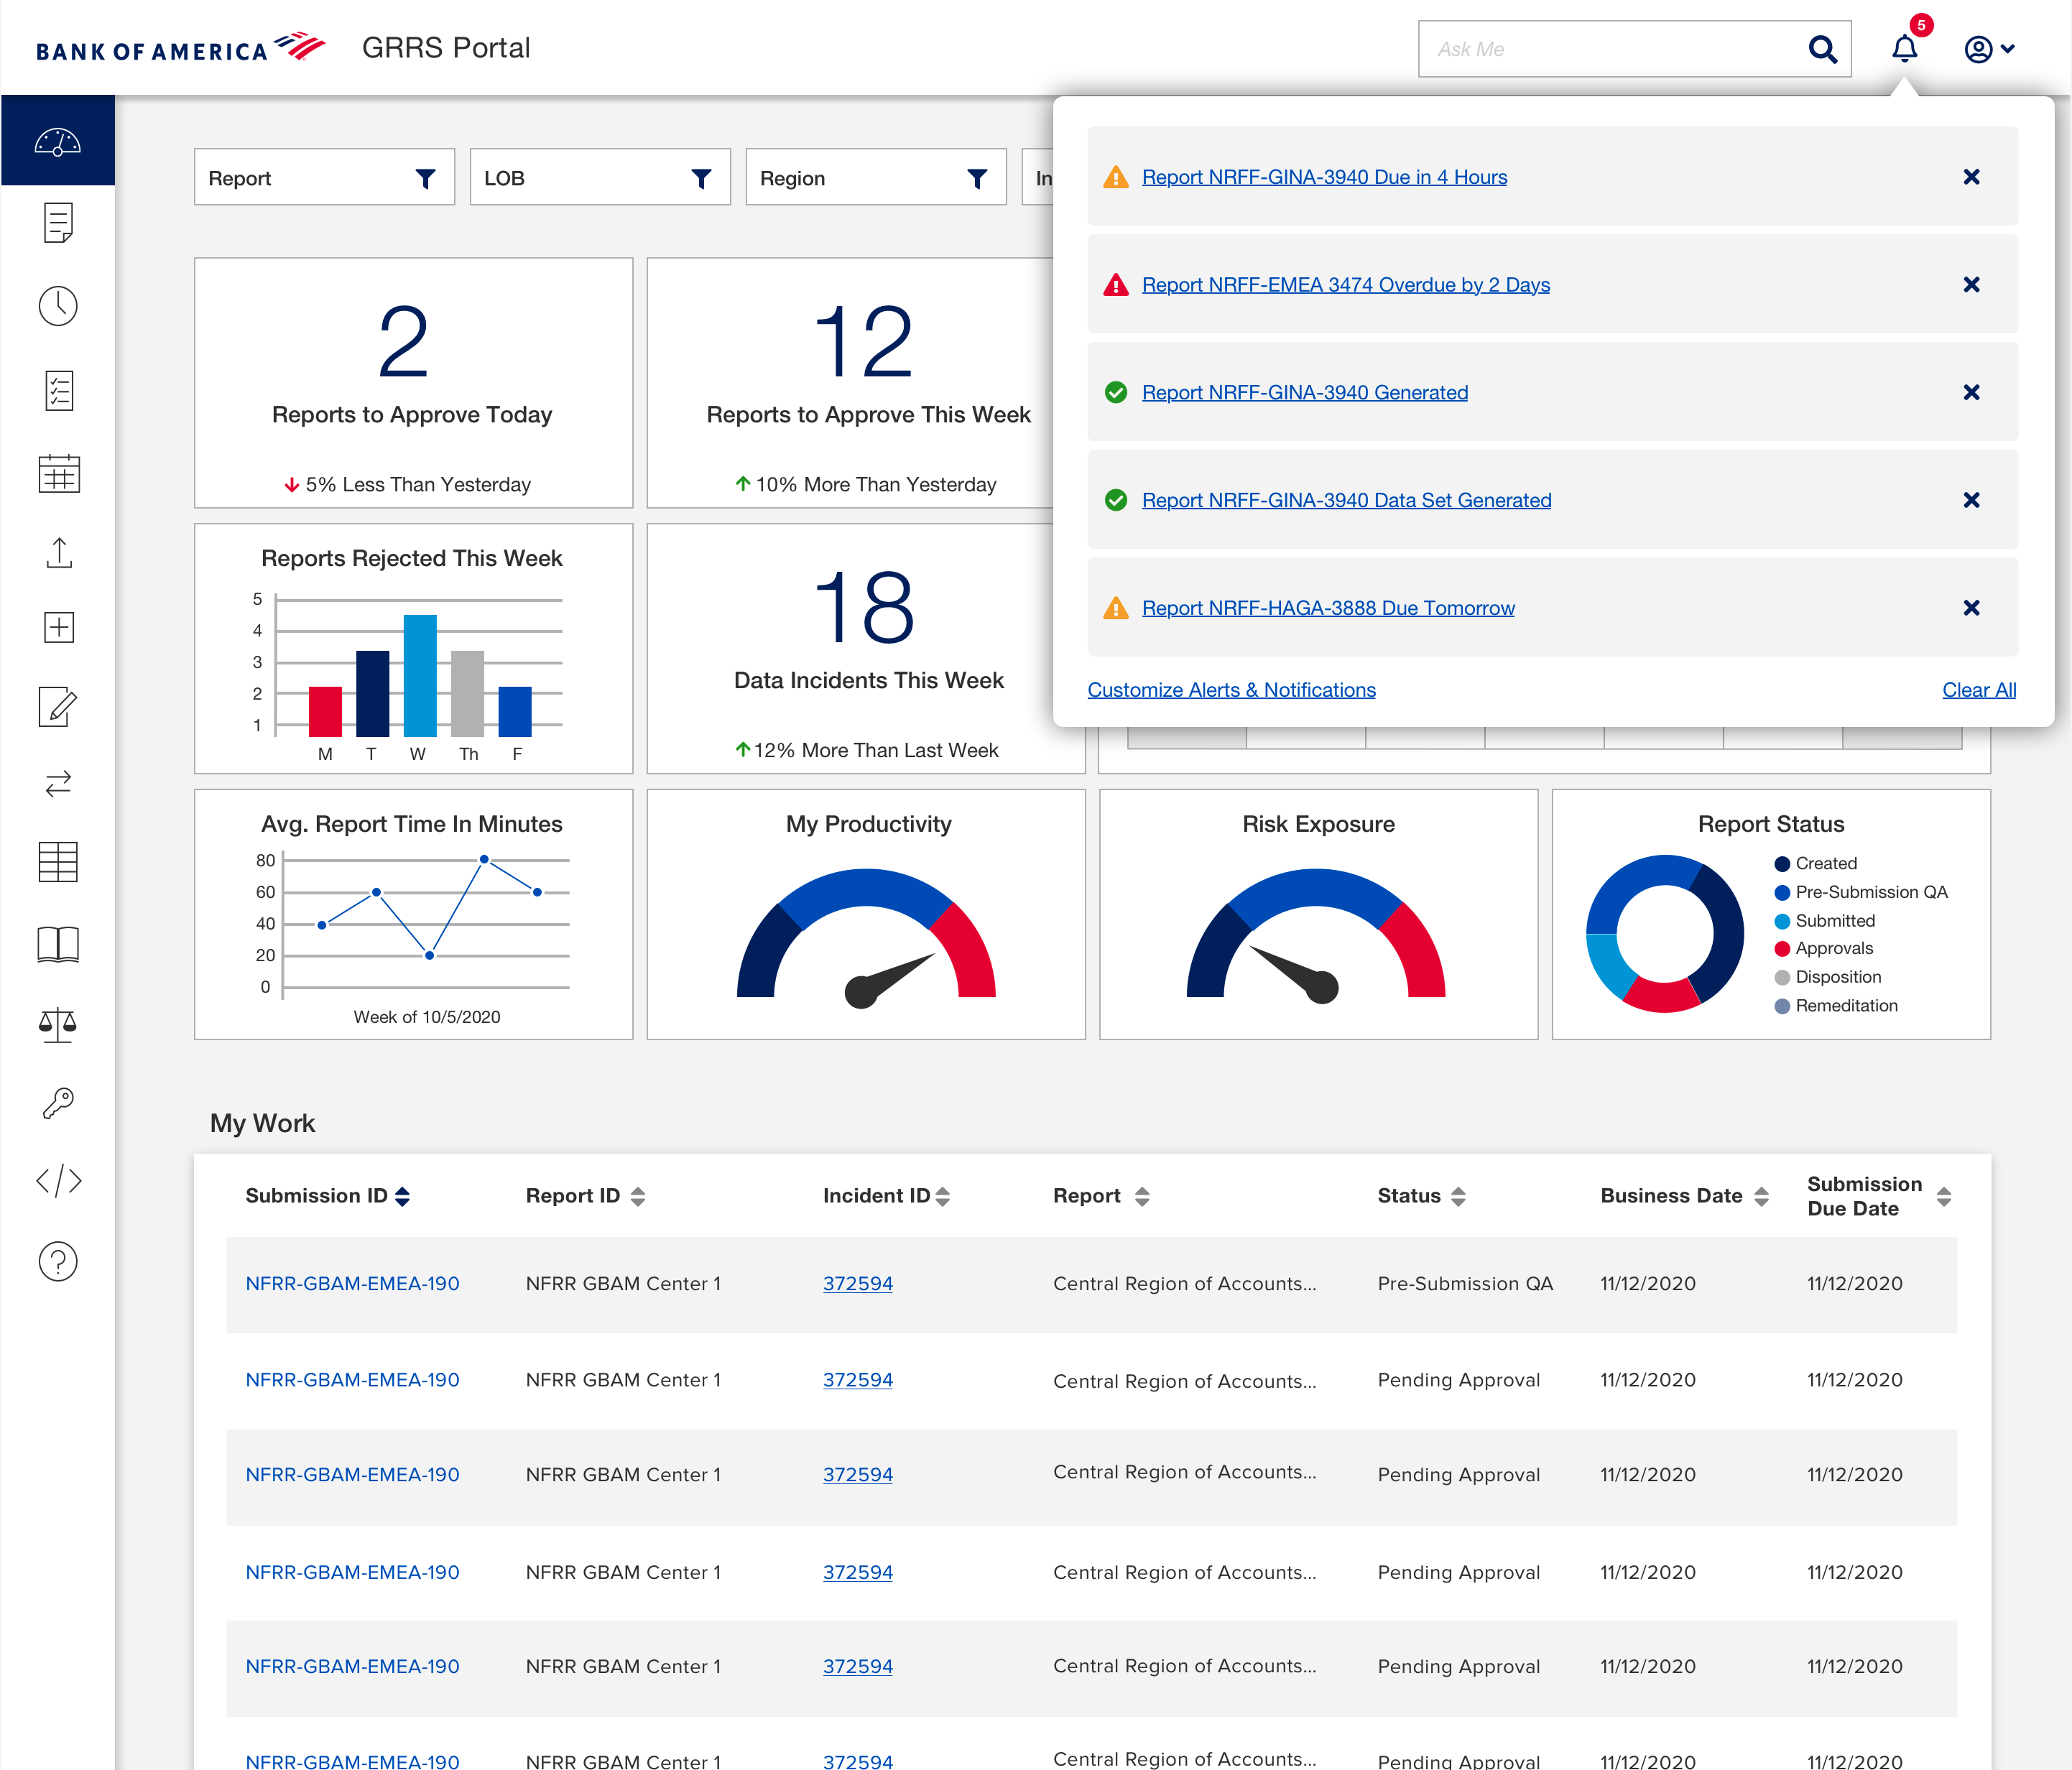Dismiss the NRFF-HAGA-3888 Due Tomorrow alert

(1971, 608)
